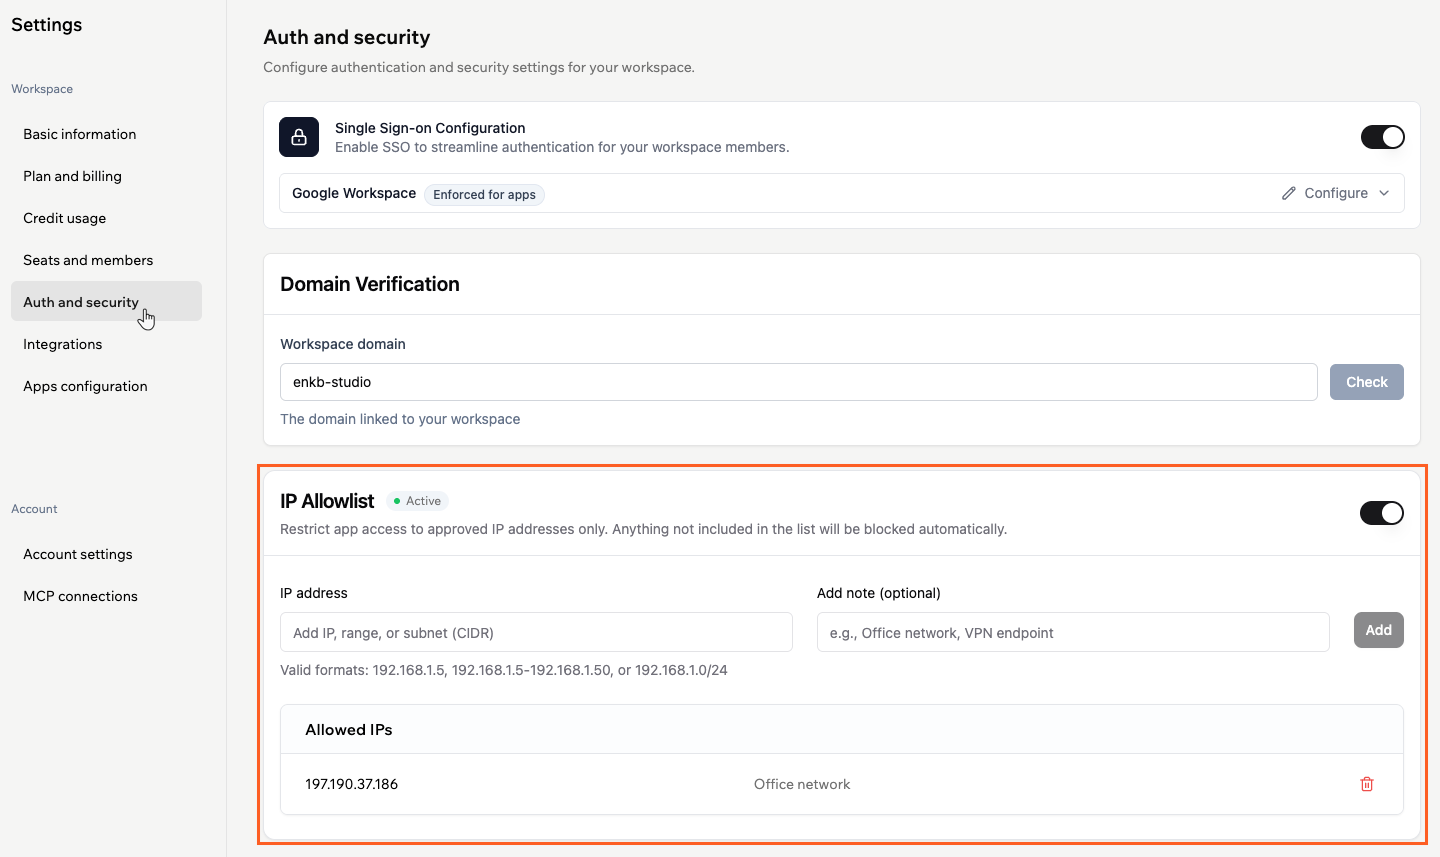Click the Enforced for apps badge
Viewport: 1440px width, 857px height.
484,194
